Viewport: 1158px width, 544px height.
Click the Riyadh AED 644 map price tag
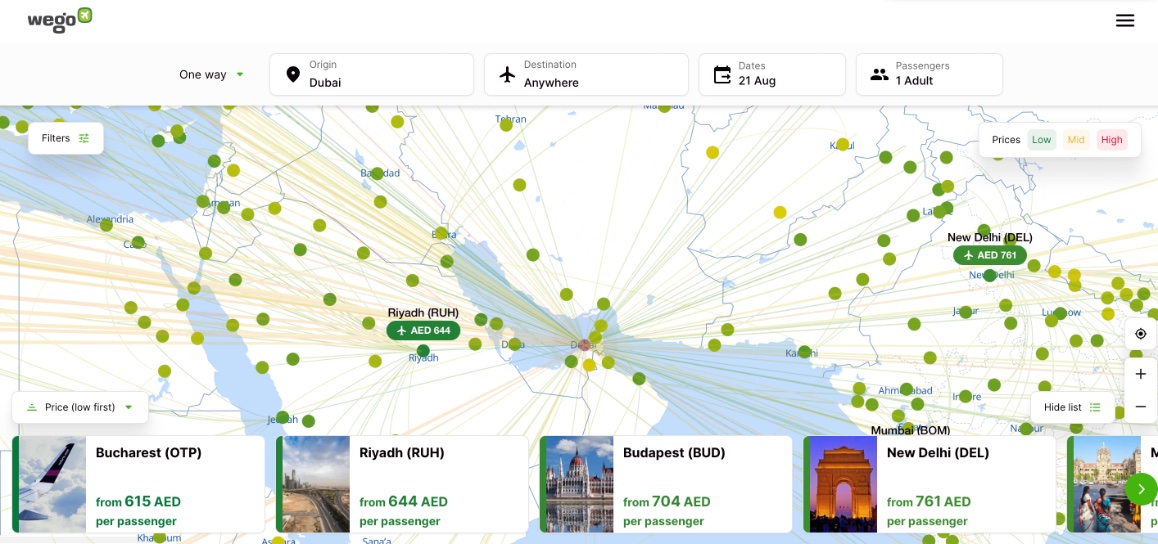tap(423, 330)
